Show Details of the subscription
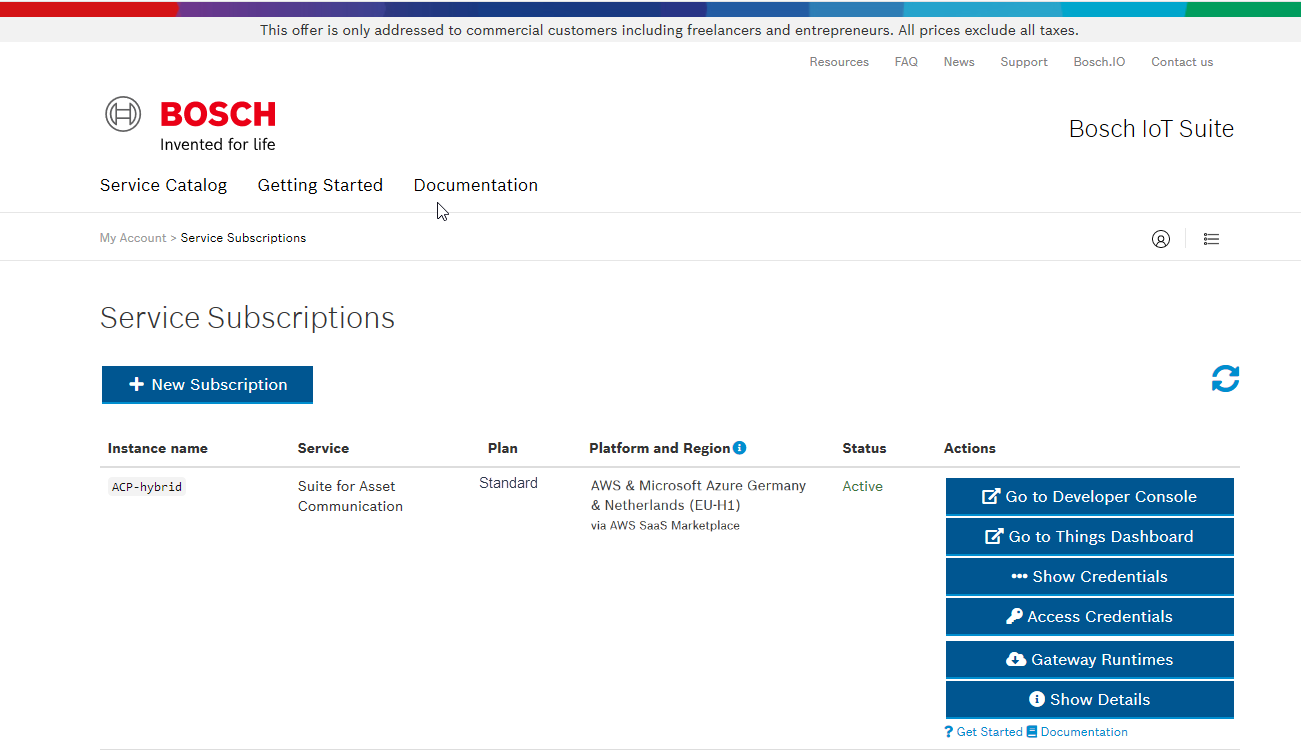 pyautogui.click(x=1089, y=700)
